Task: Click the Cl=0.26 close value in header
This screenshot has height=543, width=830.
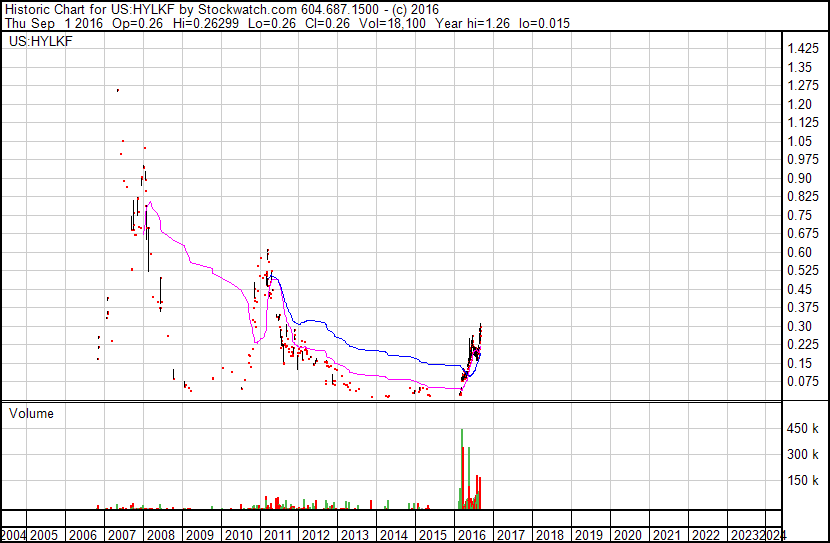Action: [x=328, y=23]
